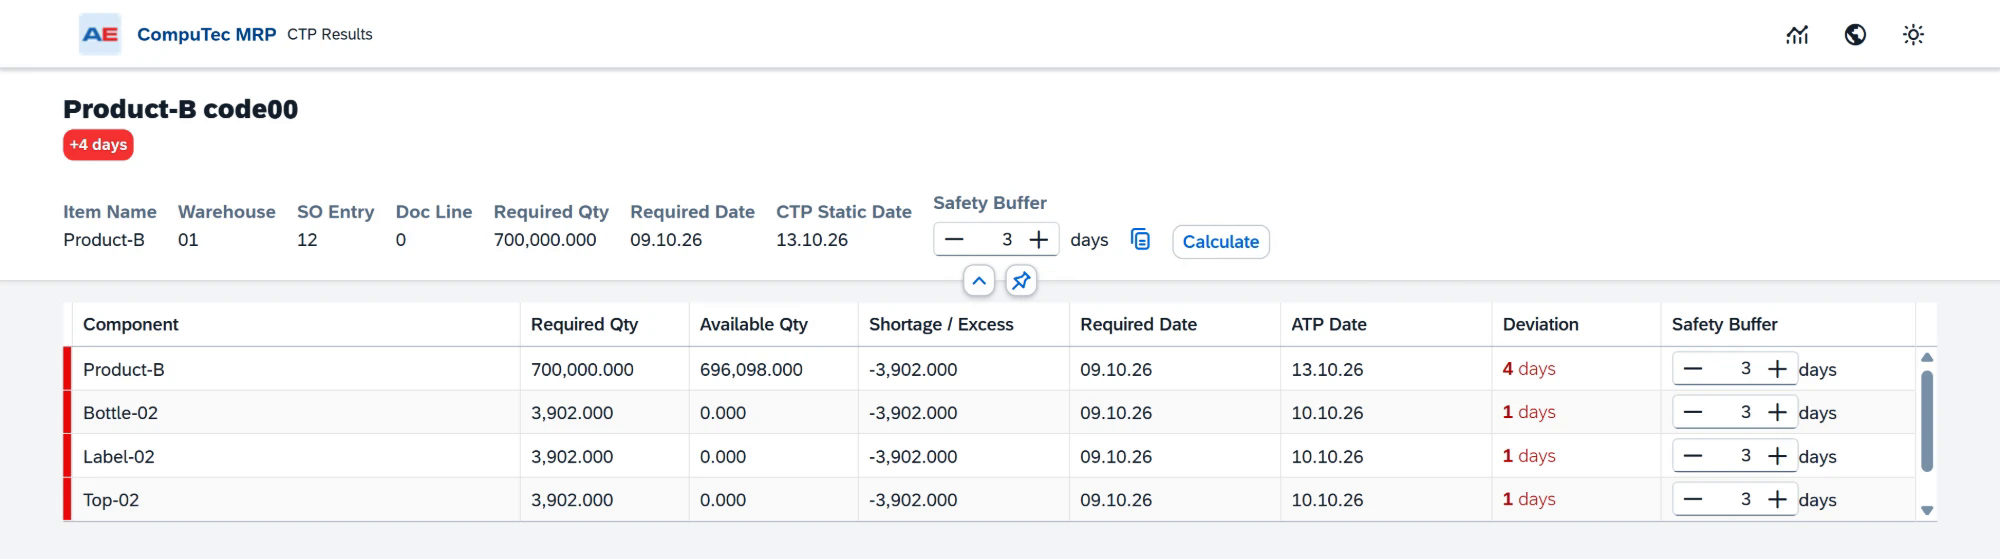Click the CompuTec MRP title
This screenshot has height=559, width=2000.
206,34
